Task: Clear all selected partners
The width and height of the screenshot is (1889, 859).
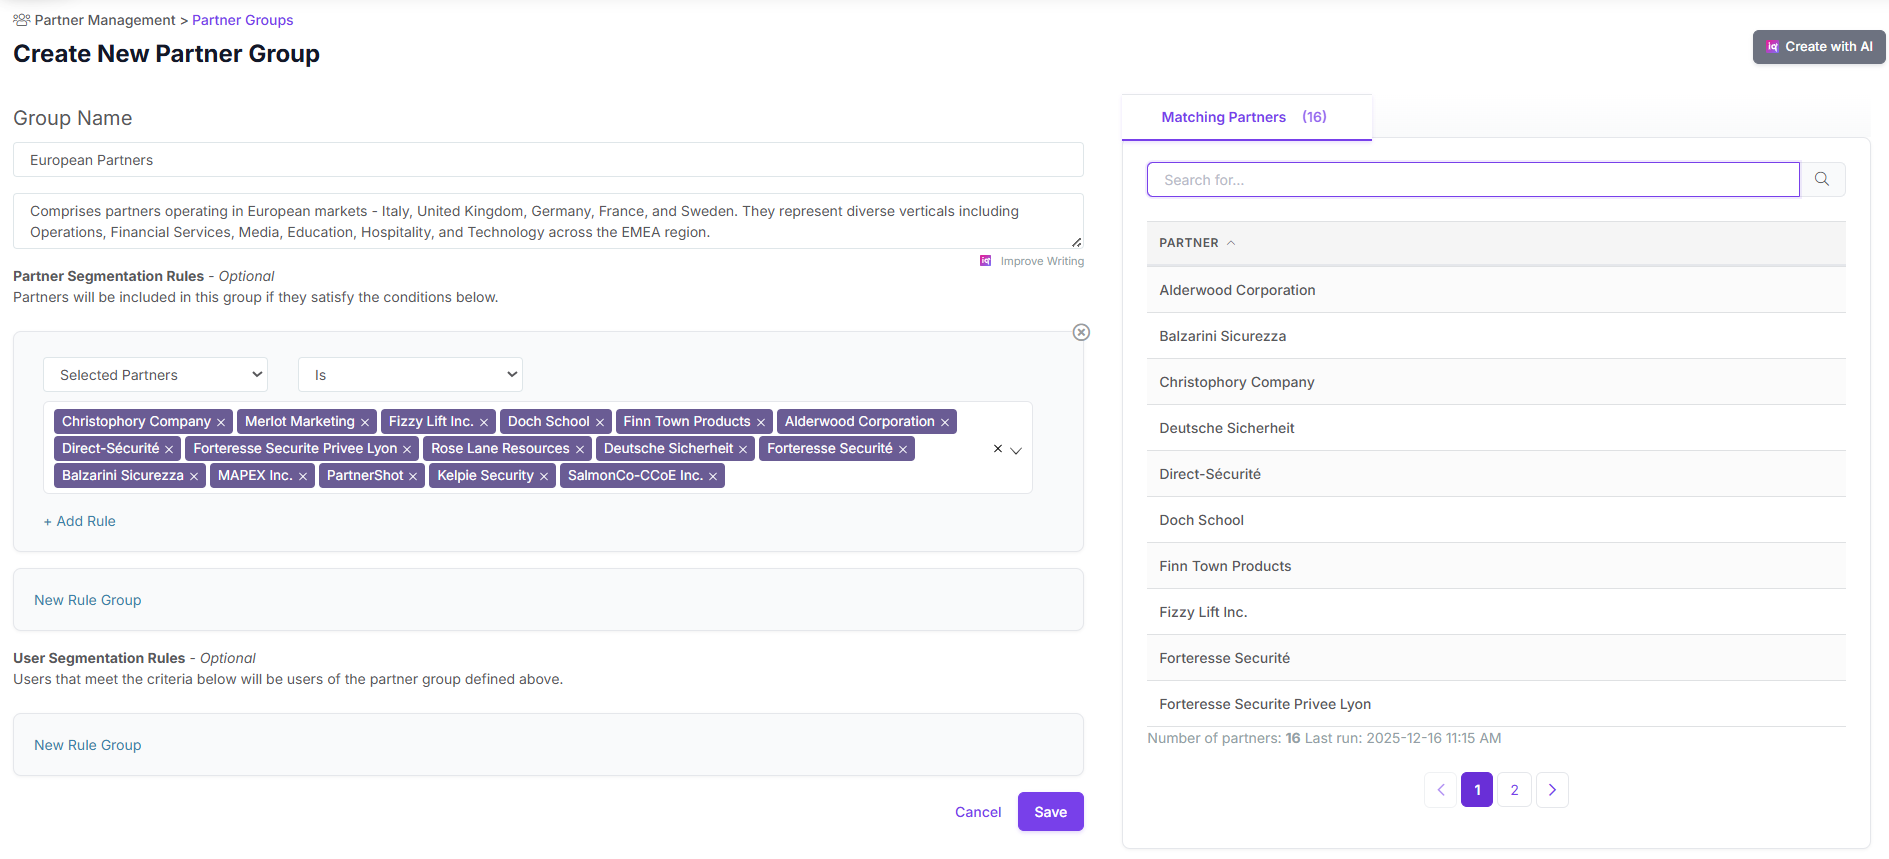Action: point(997,449)
